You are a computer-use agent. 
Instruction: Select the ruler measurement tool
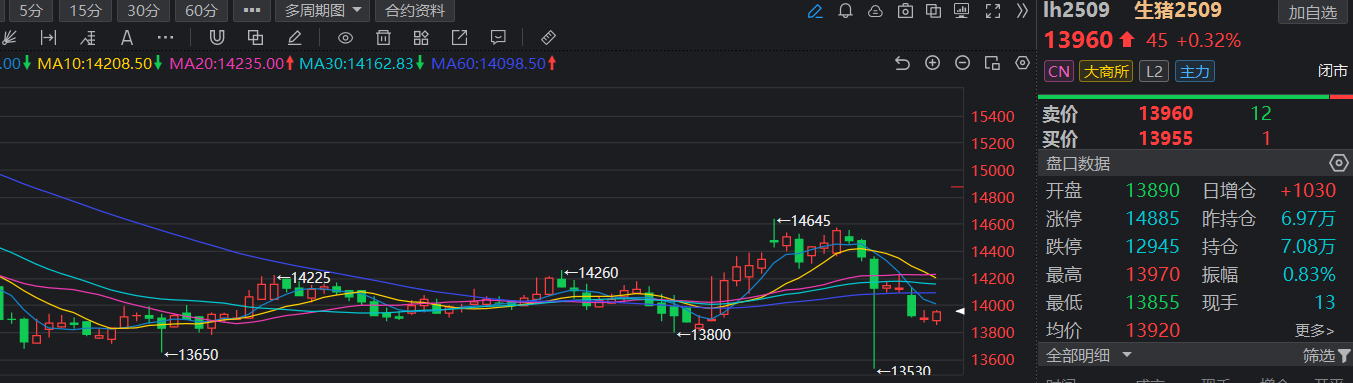[547, 38]
